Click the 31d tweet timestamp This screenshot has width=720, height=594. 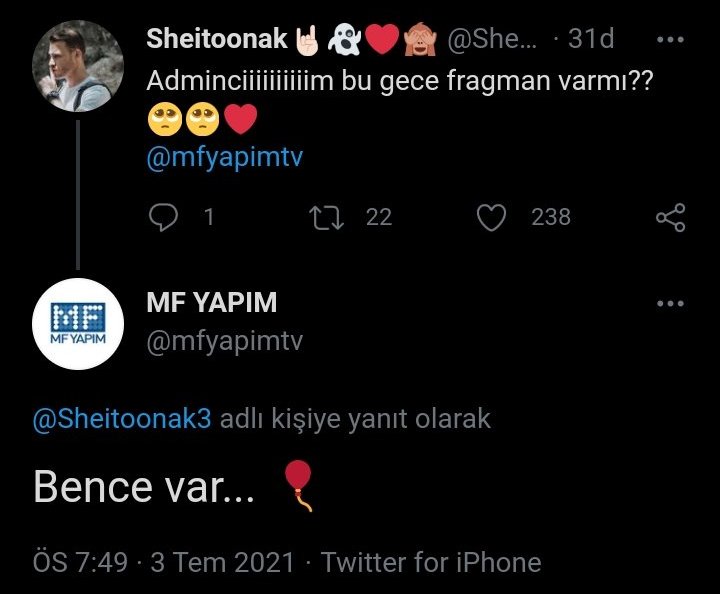590,40
